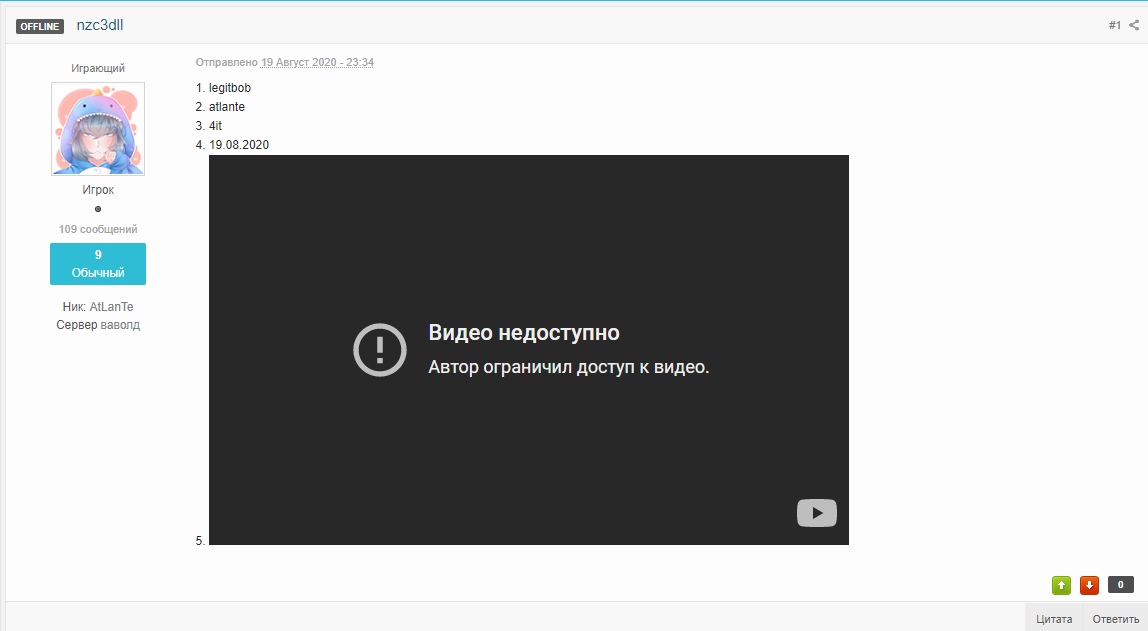Click the 9 Обычный reputation box
1148x631 pixels.
pyautogui.click(x=98, y=264)
